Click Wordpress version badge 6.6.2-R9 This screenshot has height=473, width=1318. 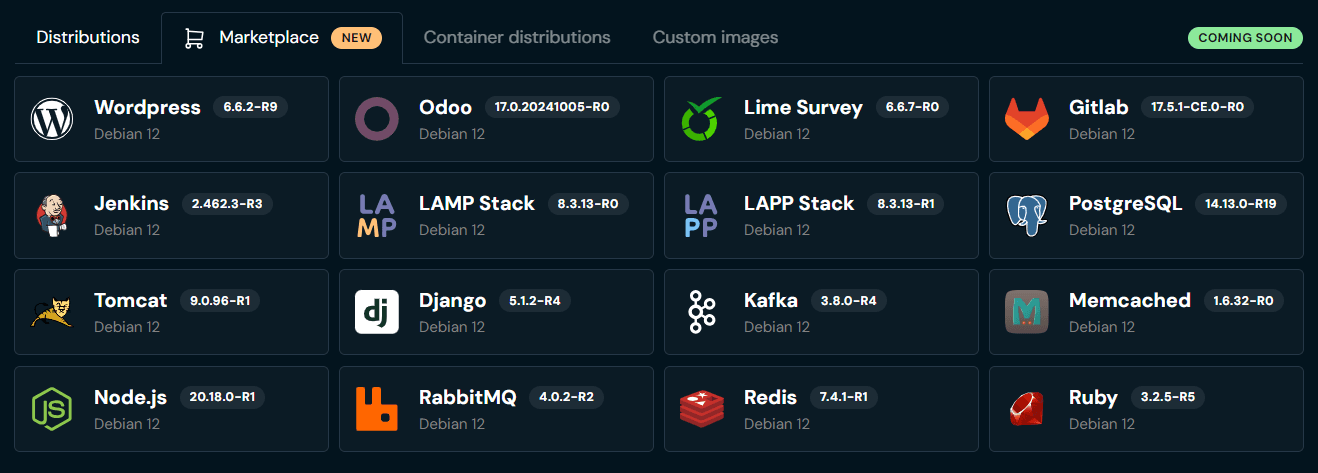250,107
